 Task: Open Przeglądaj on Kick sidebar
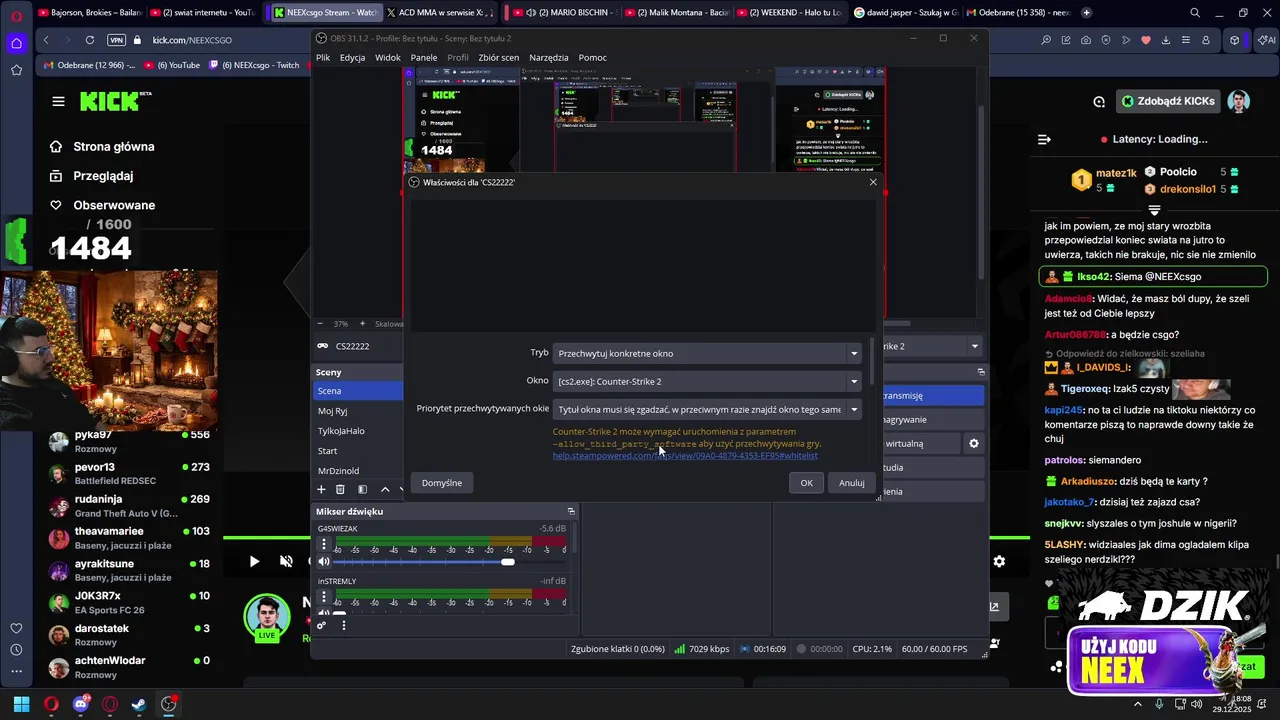pyautogui.click(x=92, y=176)
